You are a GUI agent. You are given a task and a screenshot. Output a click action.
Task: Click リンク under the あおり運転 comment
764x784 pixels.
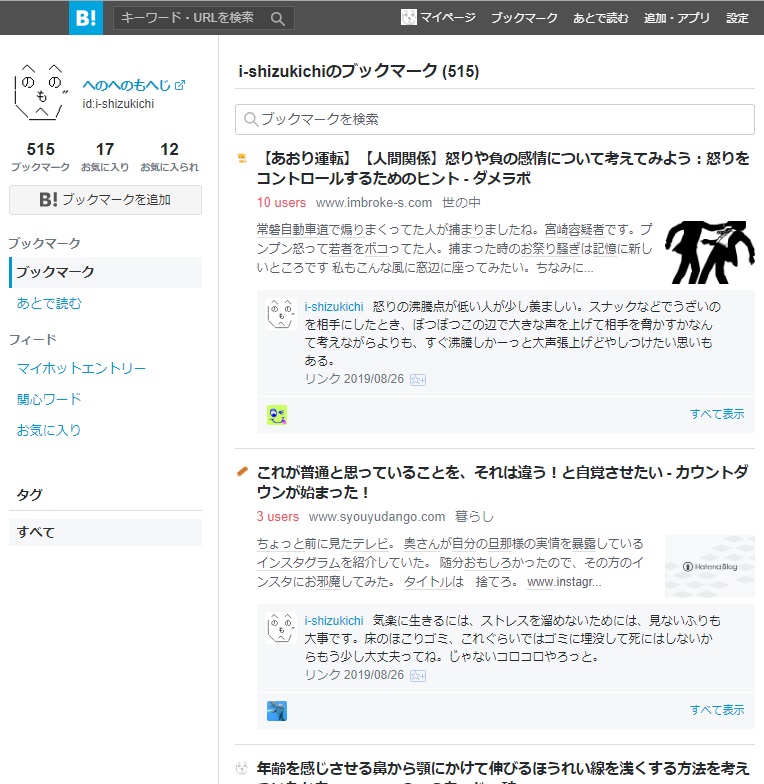(322, 379)
